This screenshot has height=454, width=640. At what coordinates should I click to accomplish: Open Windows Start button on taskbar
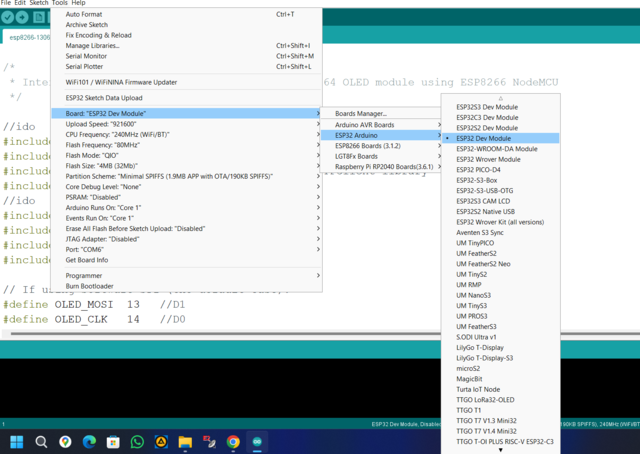click(17, 442)
